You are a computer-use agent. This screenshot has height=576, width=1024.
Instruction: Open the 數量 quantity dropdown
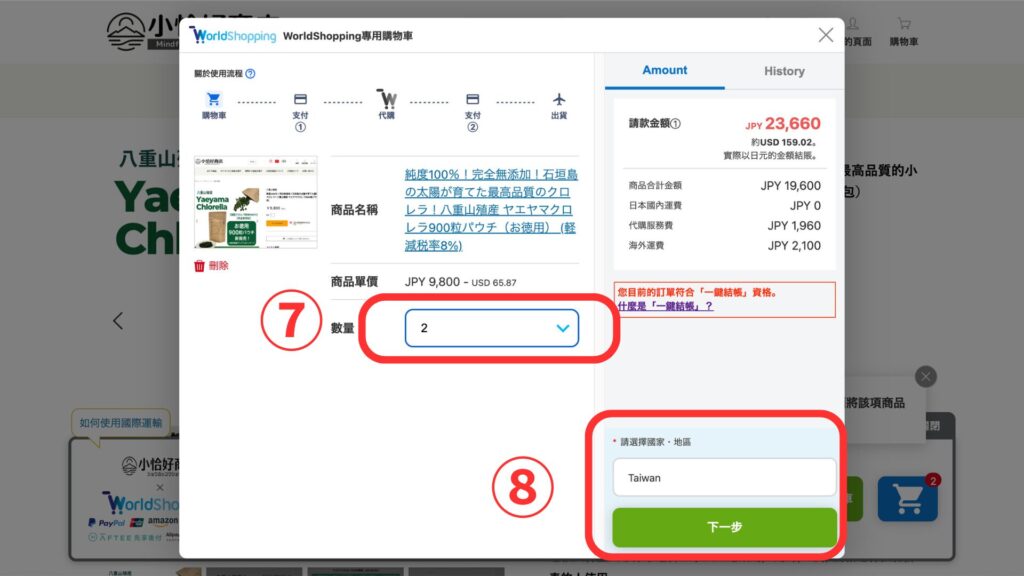pos(491,328)
